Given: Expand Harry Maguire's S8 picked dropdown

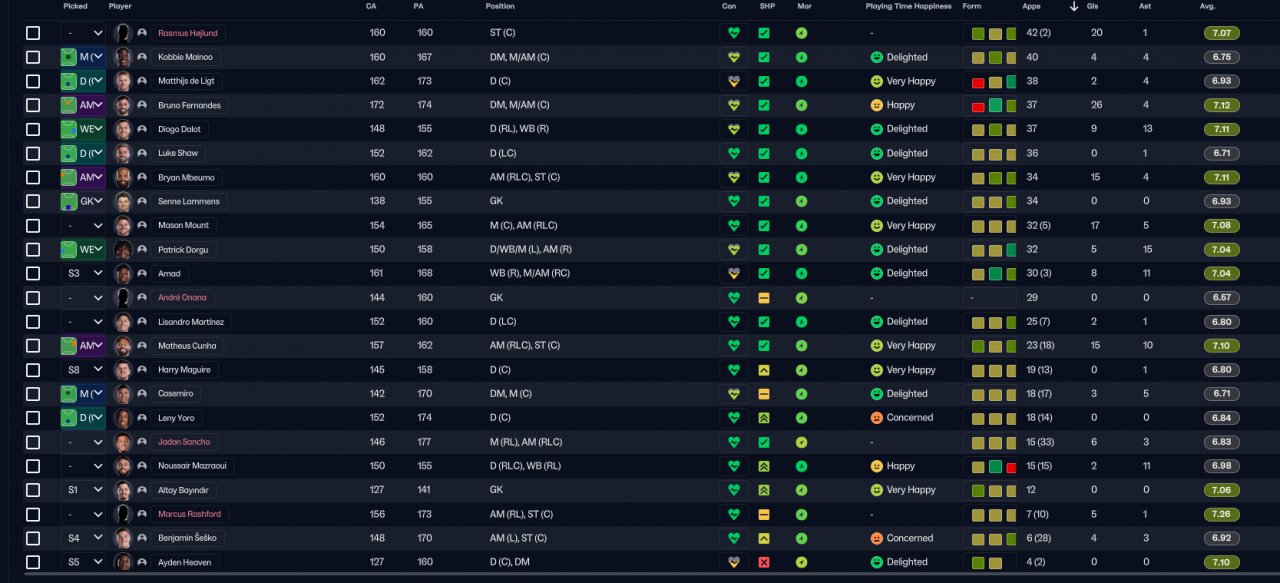Looking at the screenshot, I should click(x=82, y=370).
